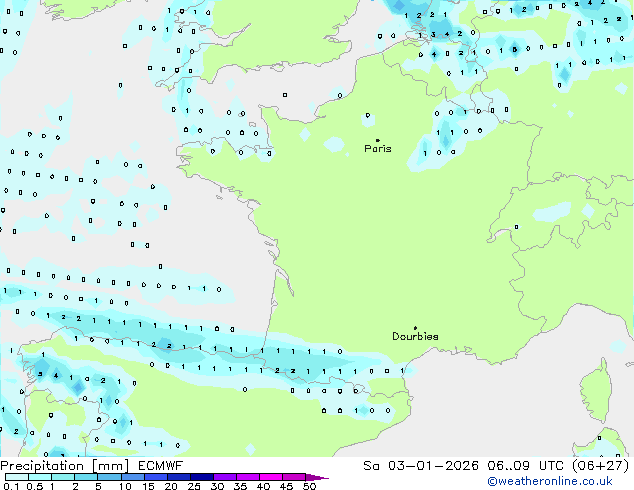Open the weatheronline.co.uk copyright link
The image size is (634, 490).
[550, 481]
